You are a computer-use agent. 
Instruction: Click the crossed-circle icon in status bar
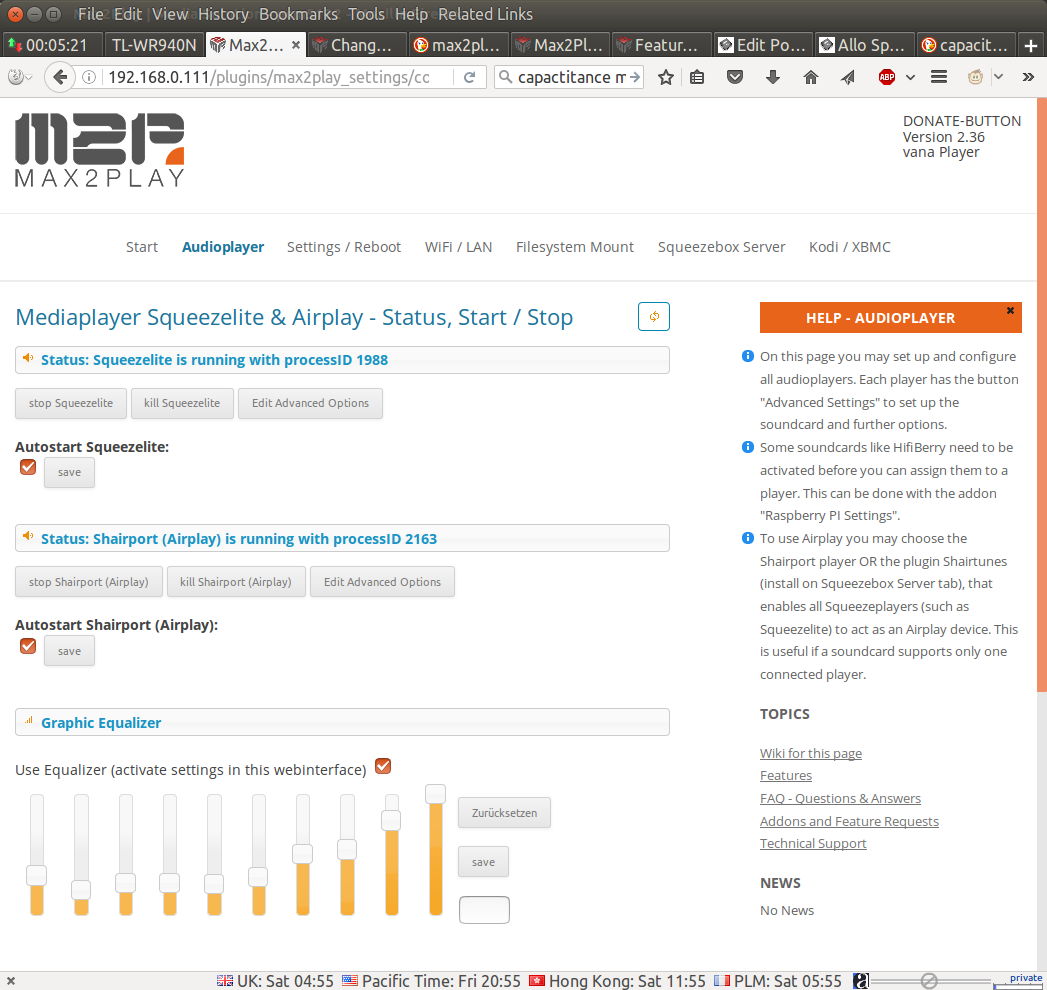tap(929, 981)
